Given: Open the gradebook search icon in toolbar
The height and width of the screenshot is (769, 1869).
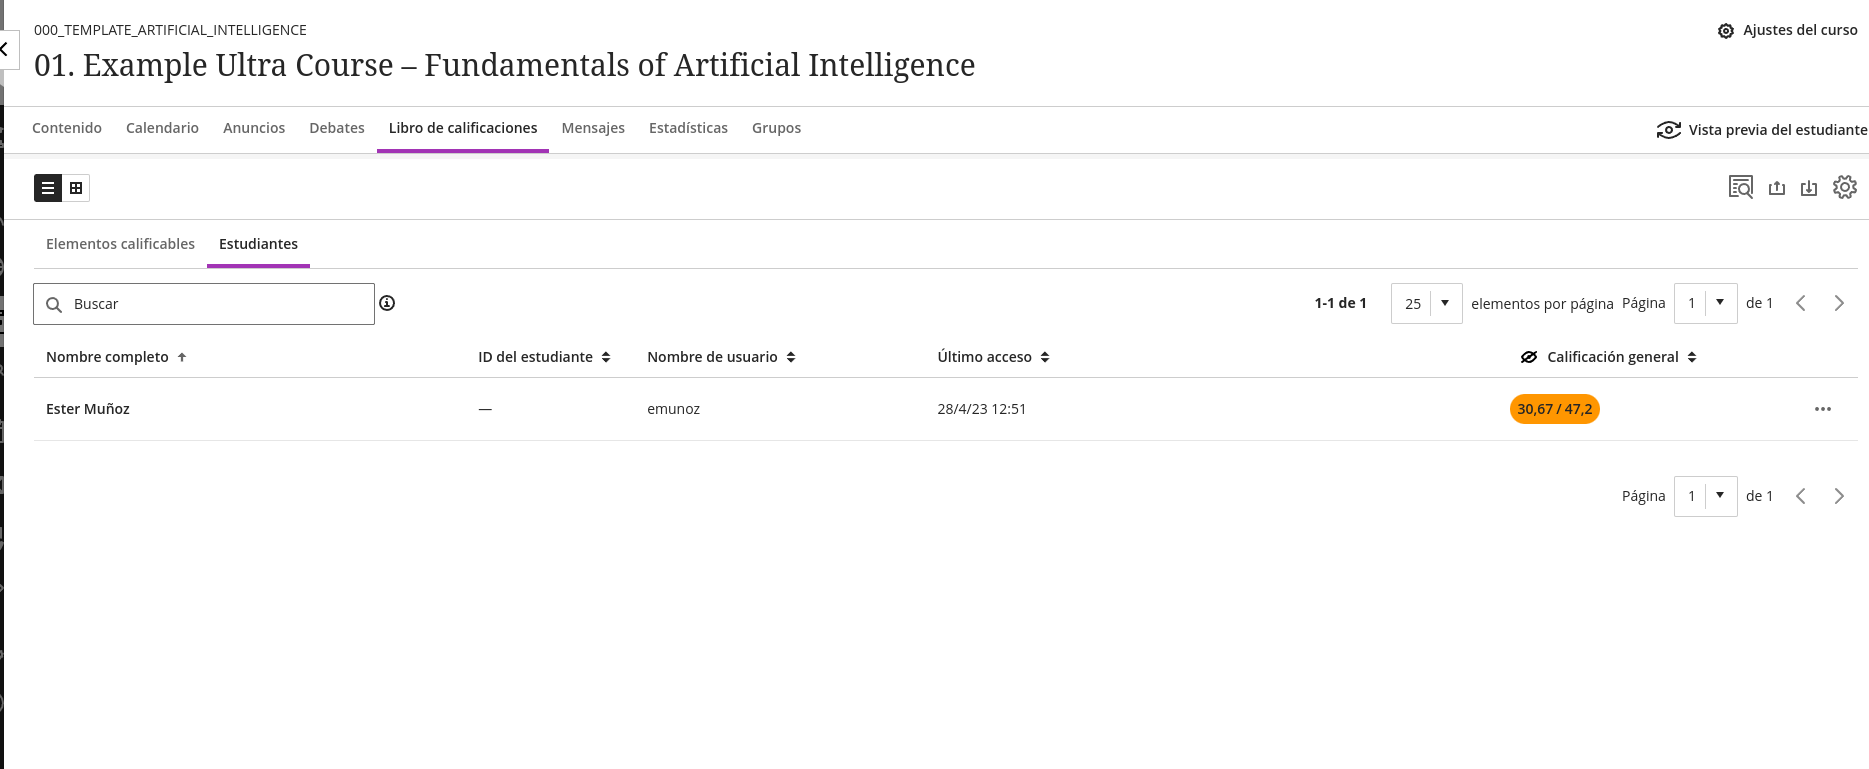Looking at the screenshot, I should tap(1741, 187).
